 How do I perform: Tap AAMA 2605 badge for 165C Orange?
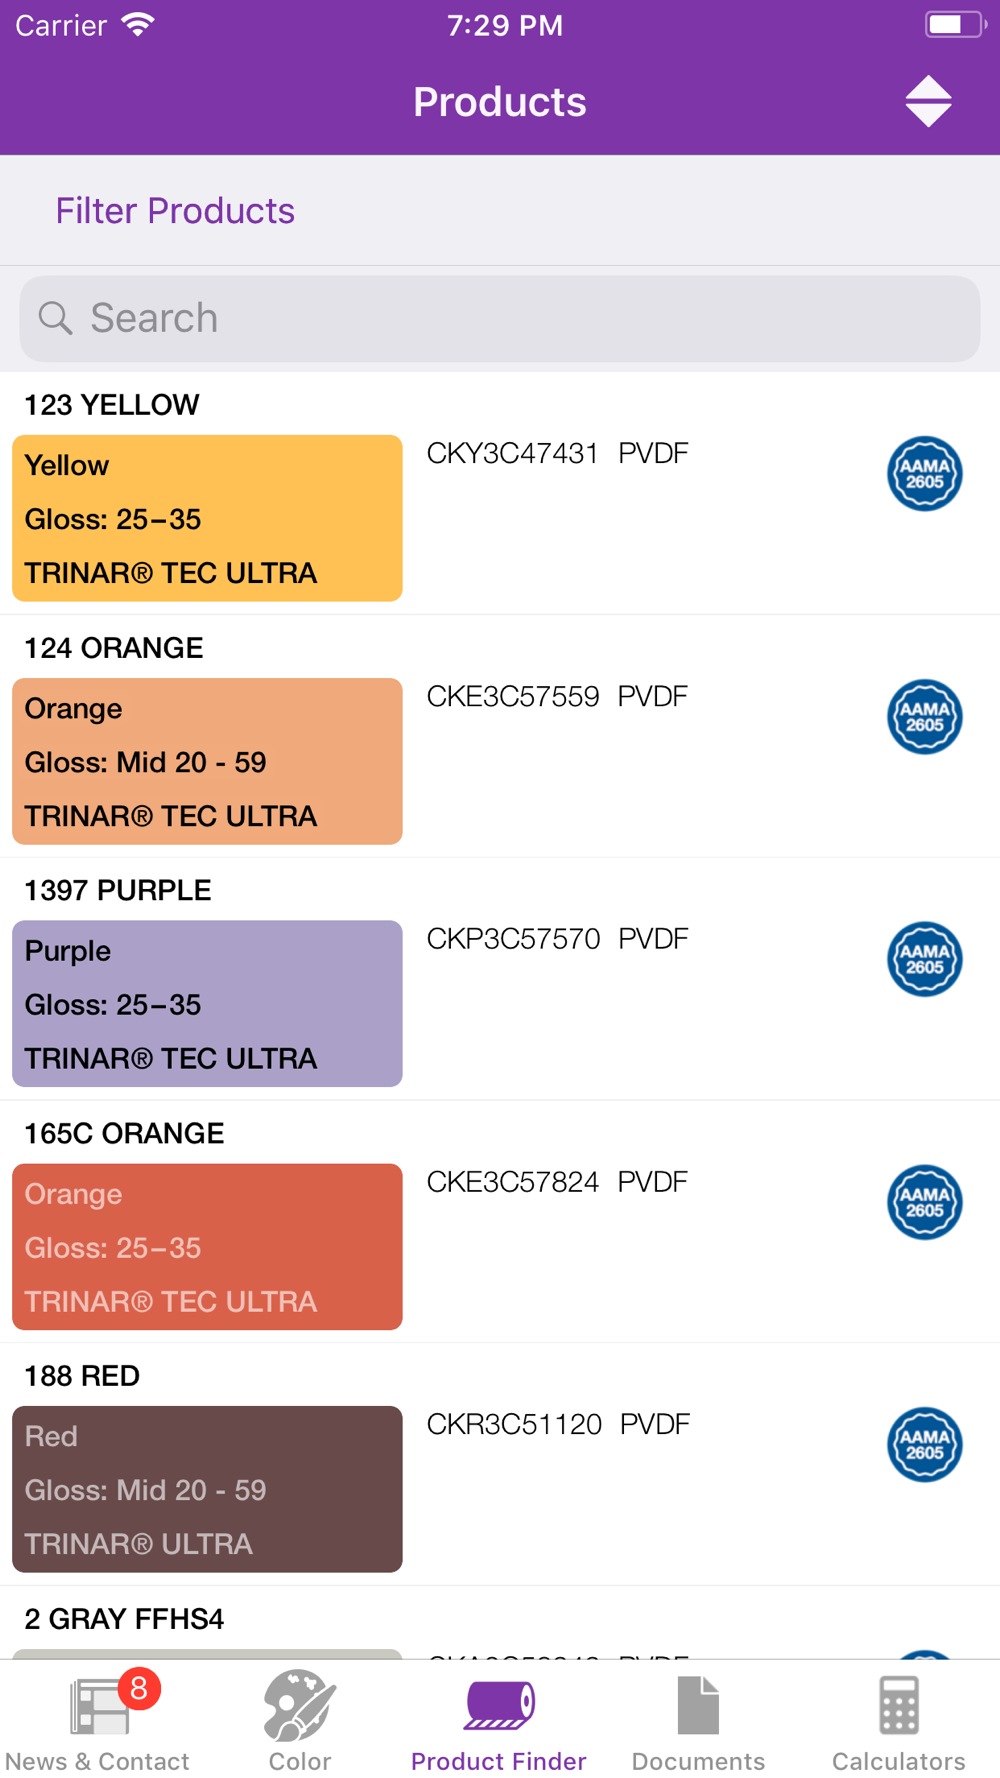point(925,1202)
